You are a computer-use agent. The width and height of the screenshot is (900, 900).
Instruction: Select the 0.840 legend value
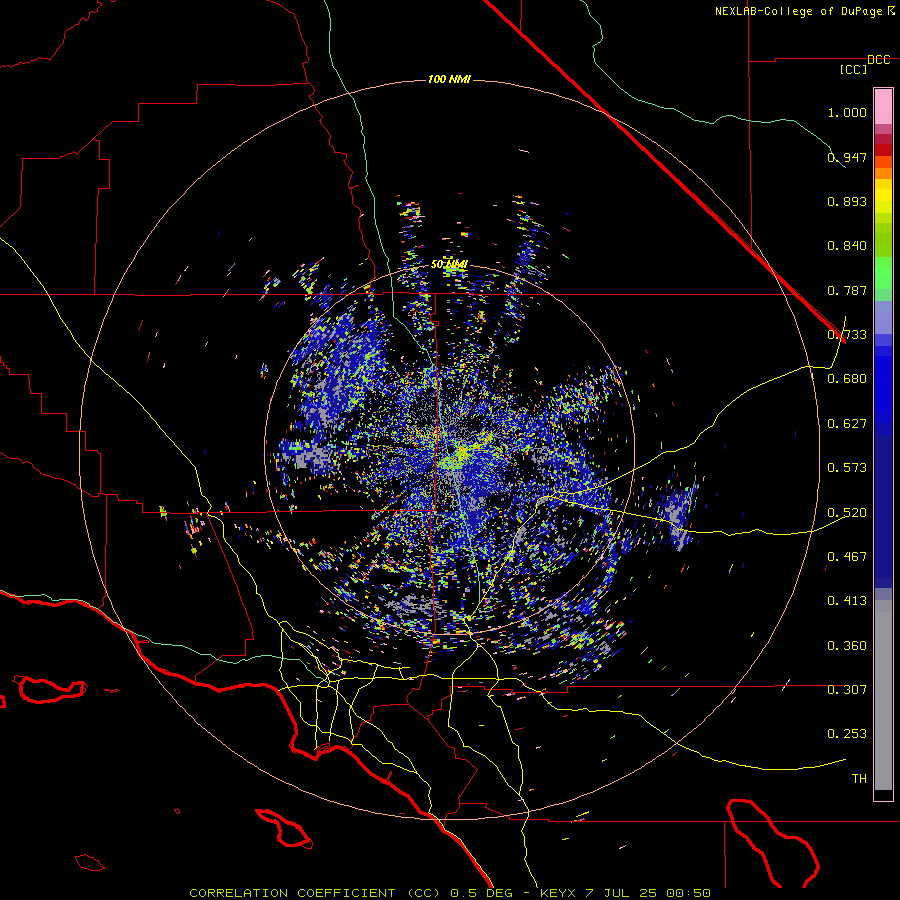pos(847,246)
